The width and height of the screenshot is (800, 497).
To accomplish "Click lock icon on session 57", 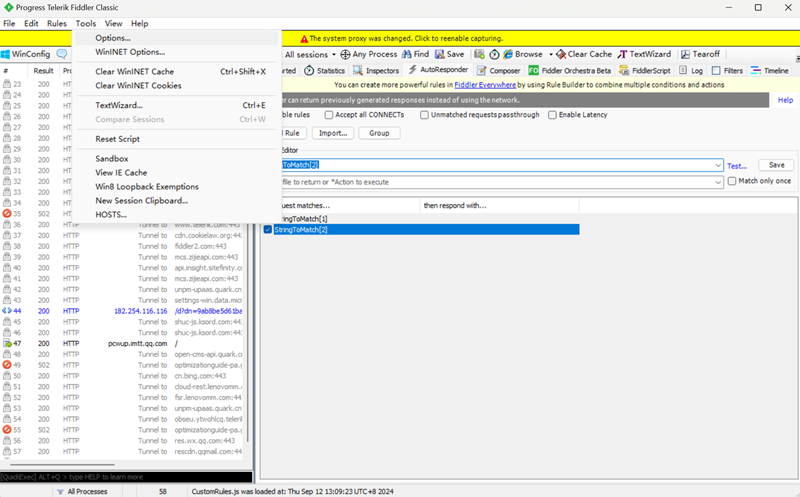I will tap(7, 452).
